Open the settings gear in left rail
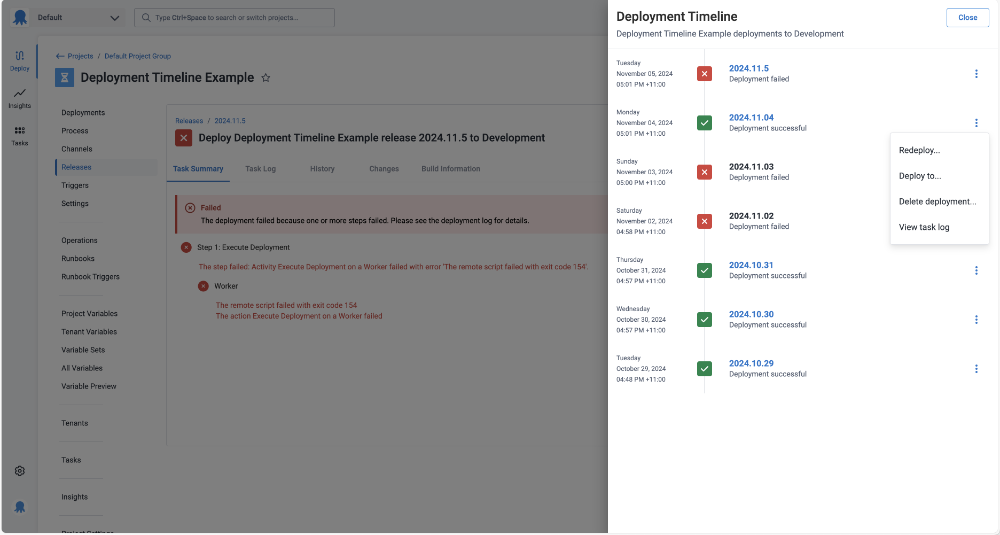 coord(20,471)
